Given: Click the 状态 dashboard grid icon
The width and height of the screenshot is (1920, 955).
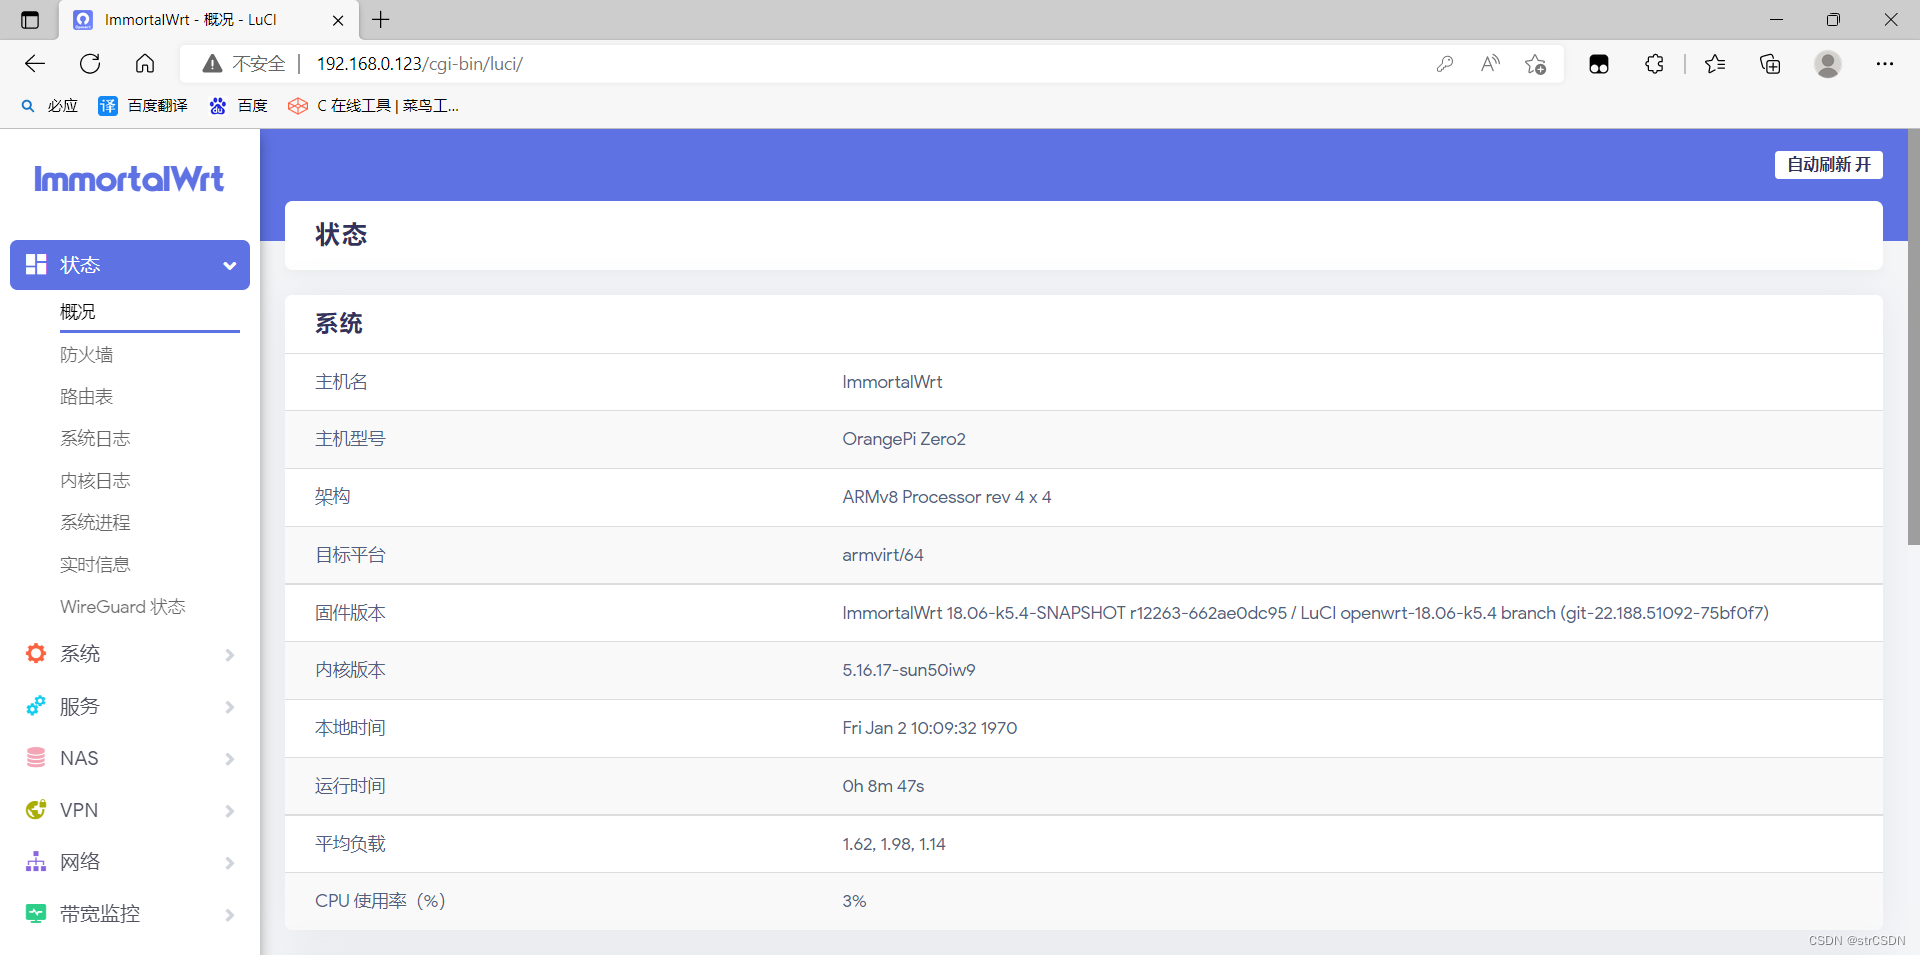Looking at the screenshot, I should pos(36,264).
